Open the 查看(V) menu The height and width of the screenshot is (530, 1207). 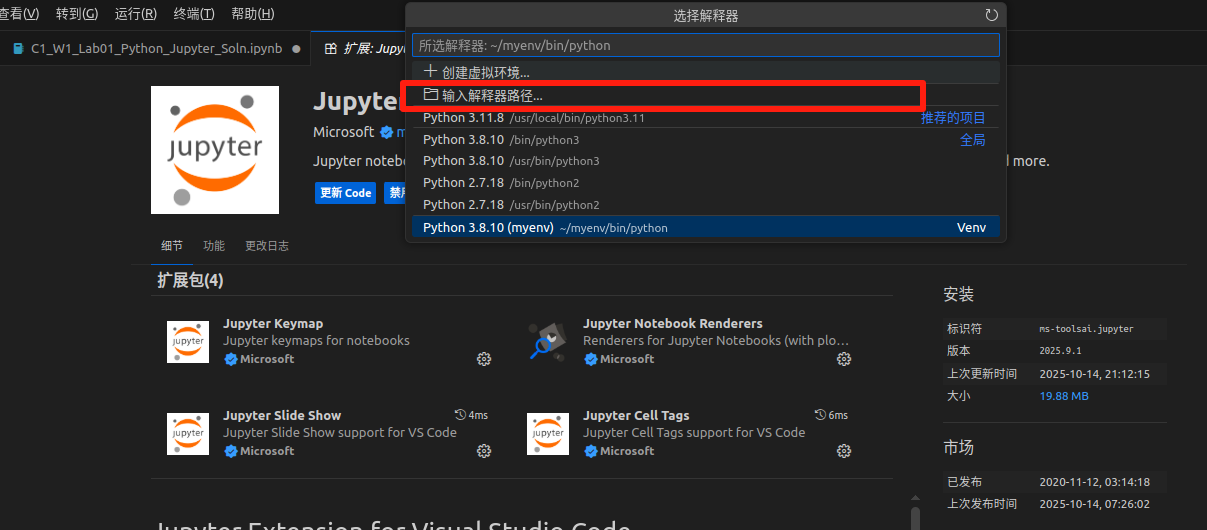tap(19, 14)
